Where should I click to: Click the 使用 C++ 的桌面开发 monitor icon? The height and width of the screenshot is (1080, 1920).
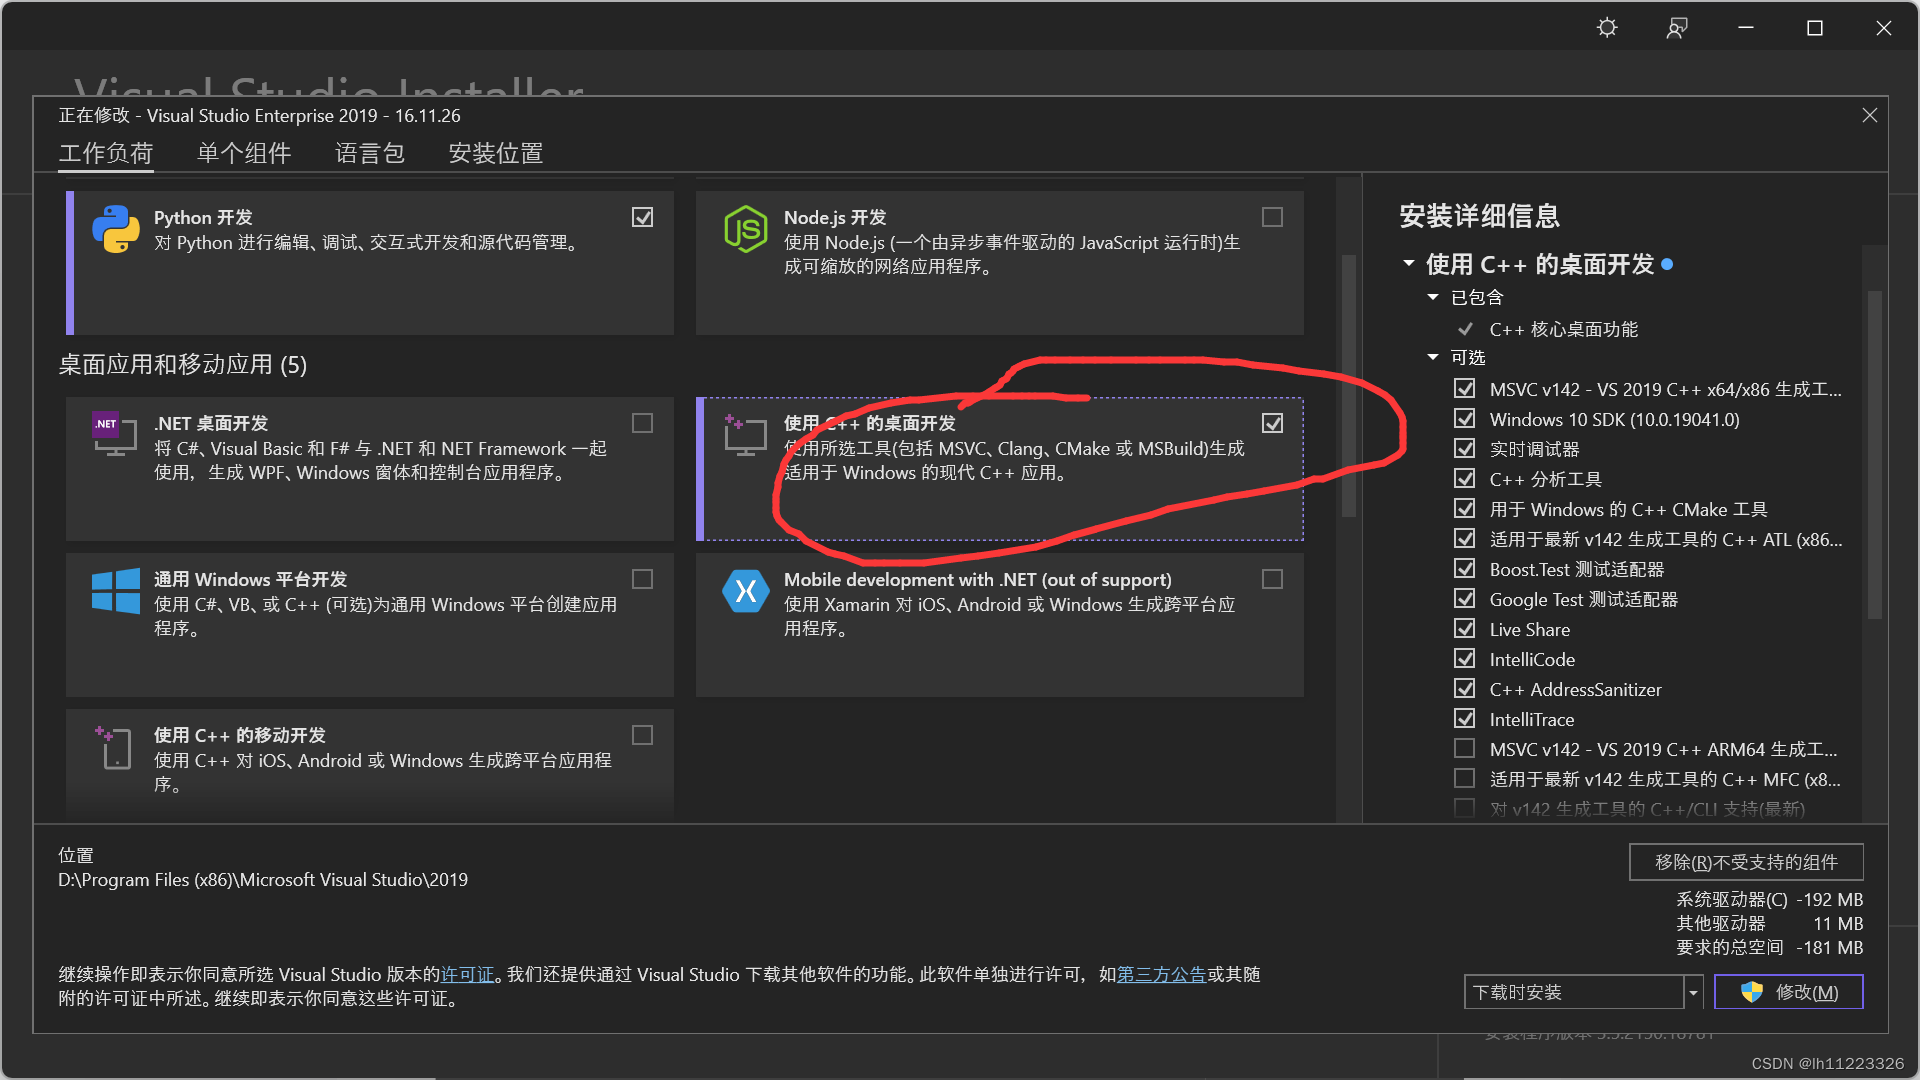(x=744, y=434)
